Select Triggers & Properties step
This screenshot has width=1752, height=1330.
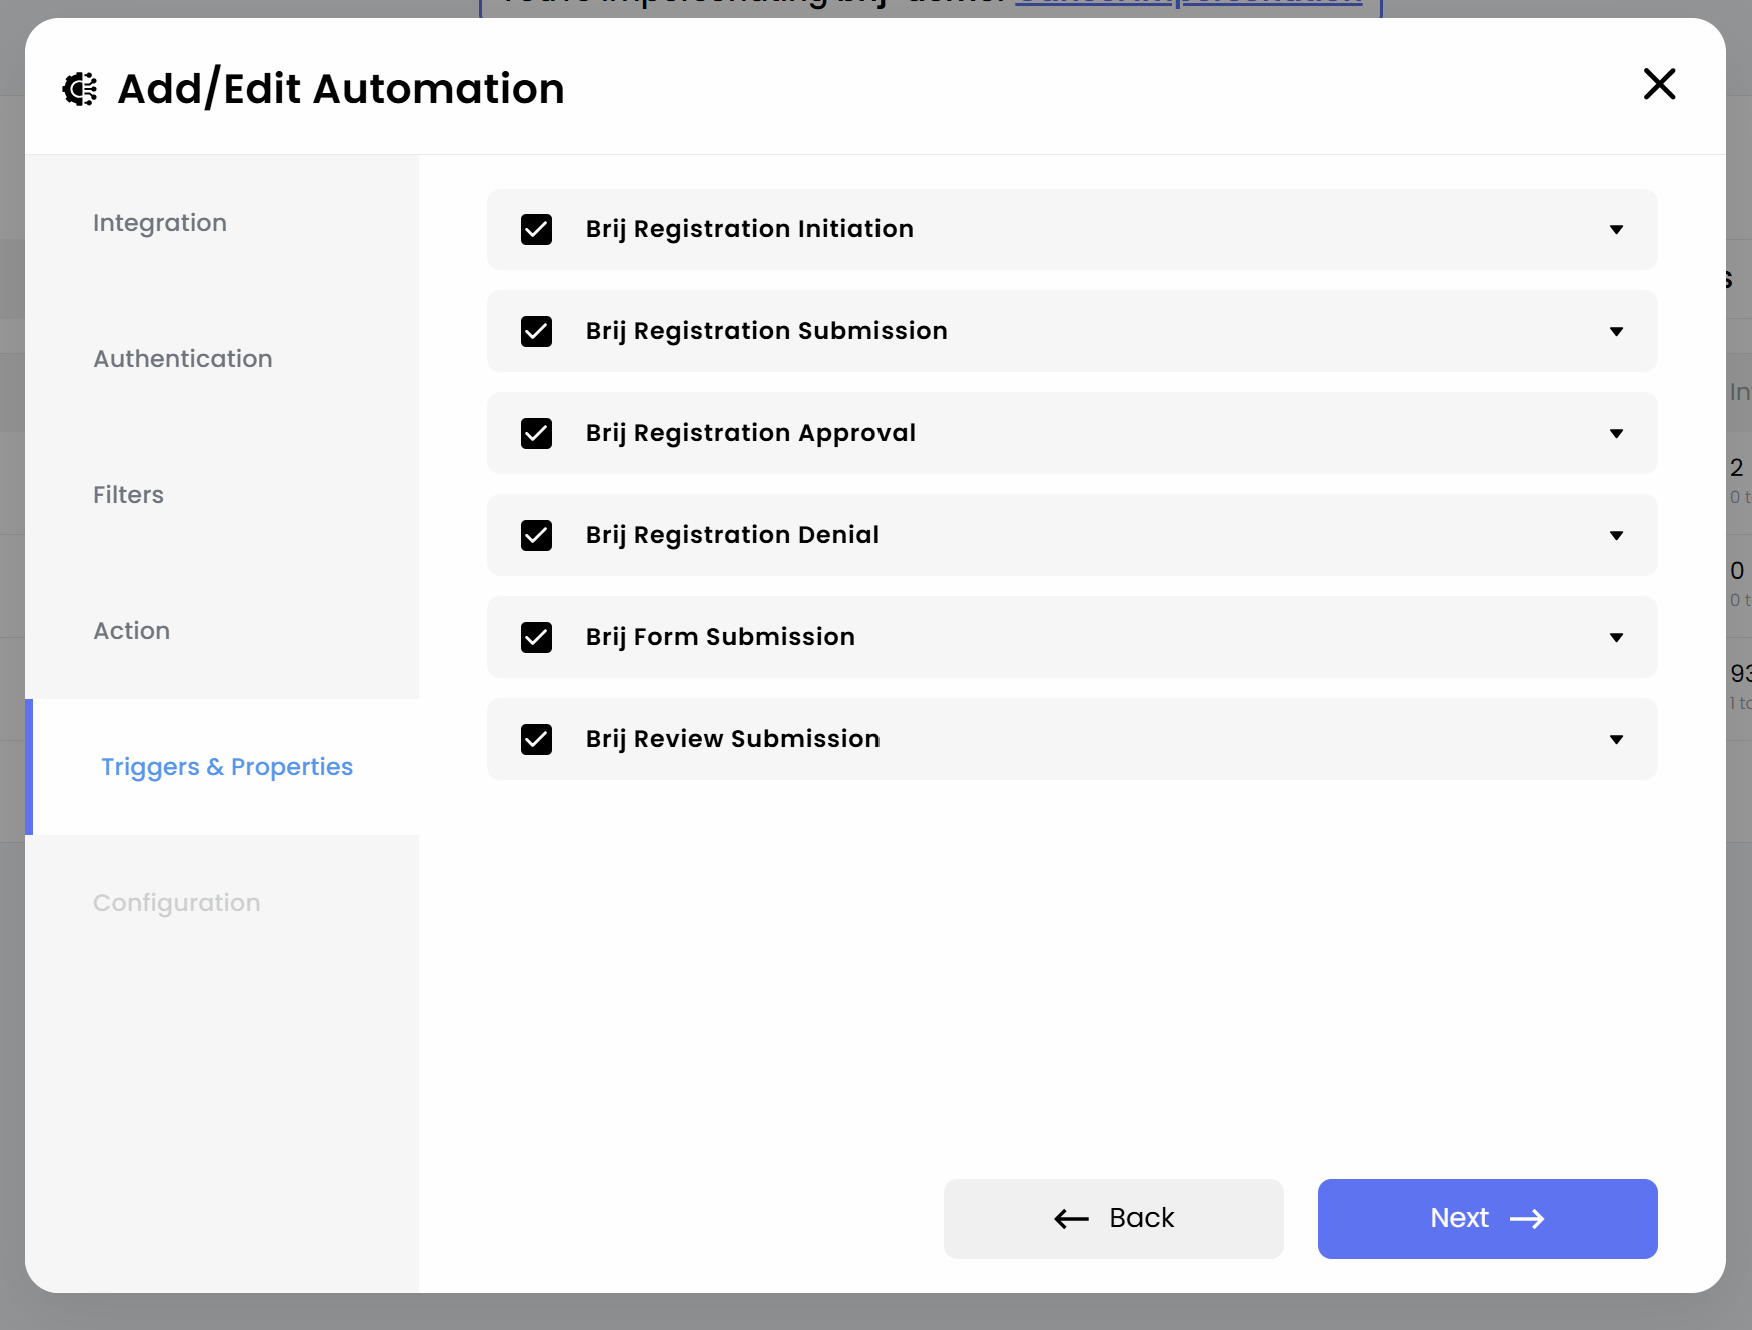point(227,767)
